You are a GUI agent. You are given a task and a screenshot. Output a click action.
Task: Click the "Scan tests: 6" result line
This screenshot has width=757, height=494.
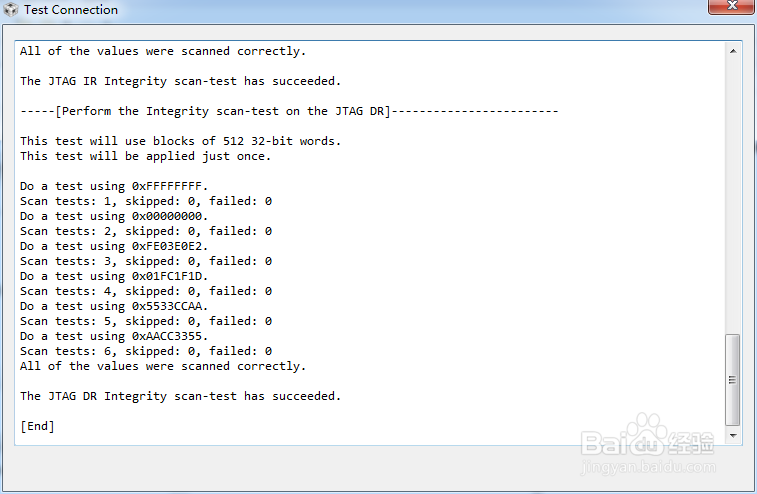pos(146,351)
